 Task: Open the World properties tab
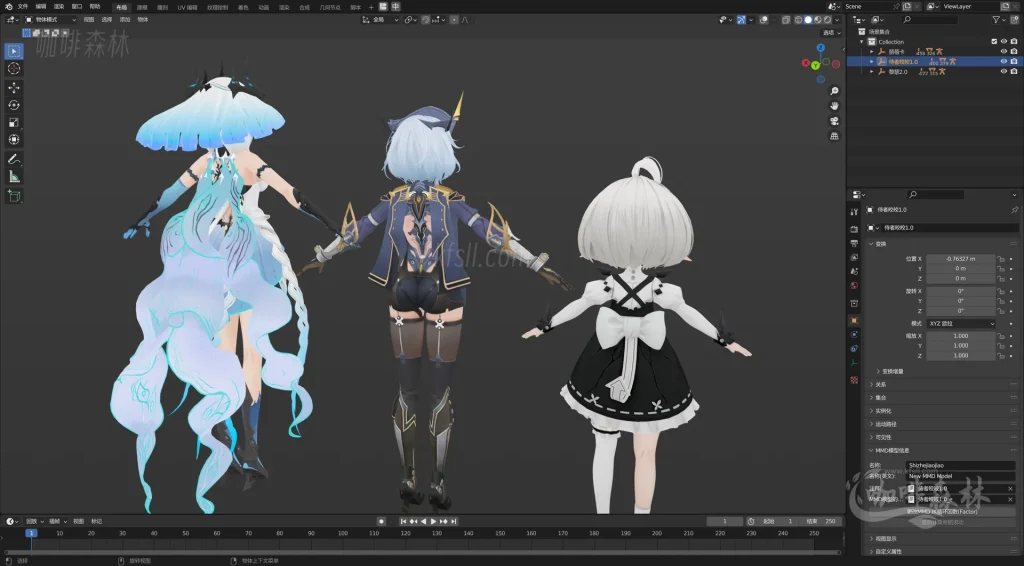854,285
